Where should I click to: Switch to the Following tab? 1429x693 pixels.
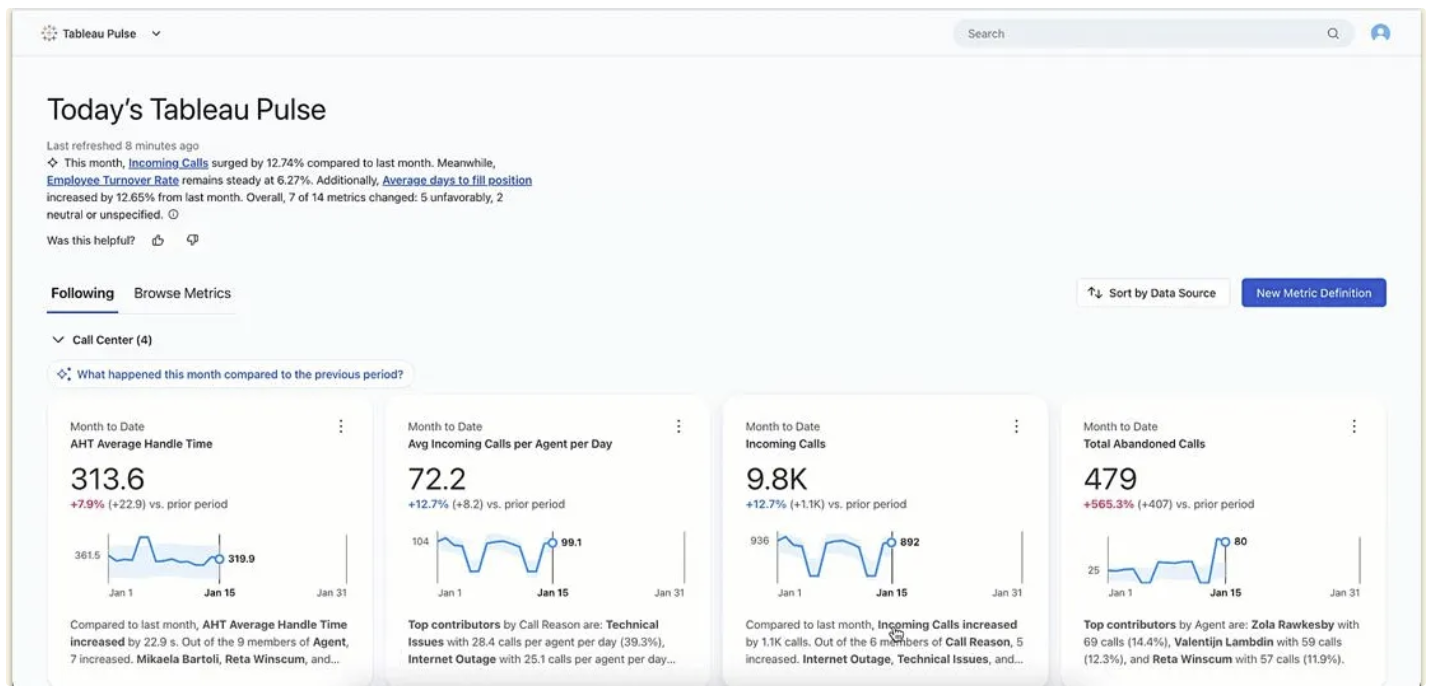tap(82, 293)
